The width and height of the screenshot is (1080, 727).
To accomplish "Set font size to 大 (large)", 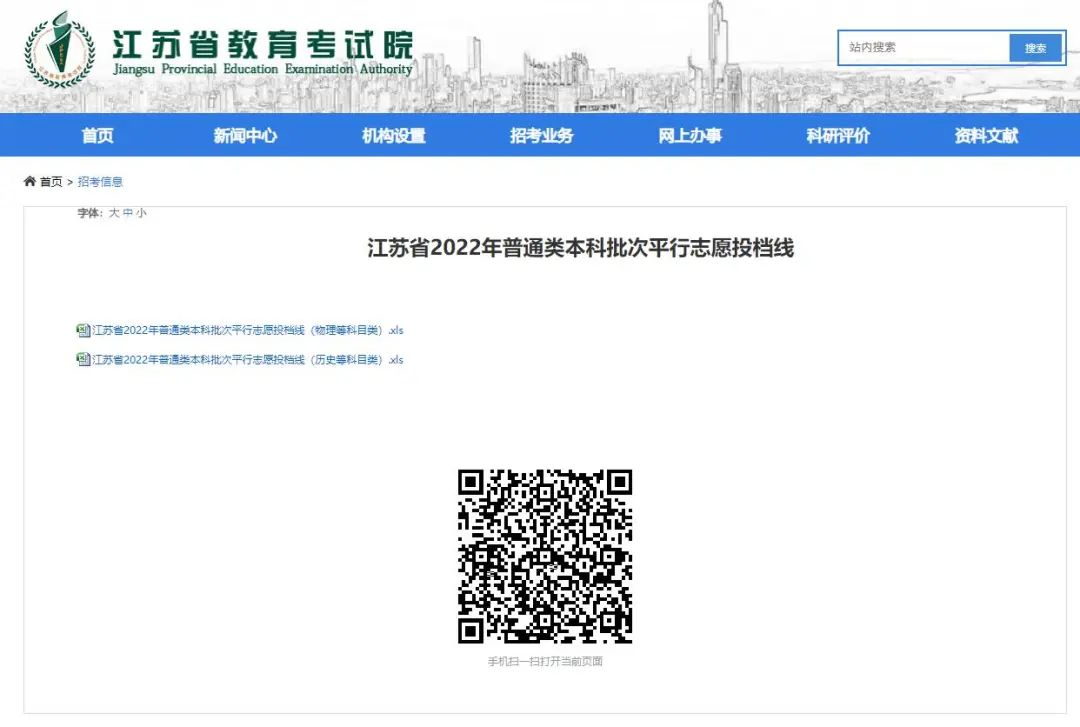I will click(114, 213).
